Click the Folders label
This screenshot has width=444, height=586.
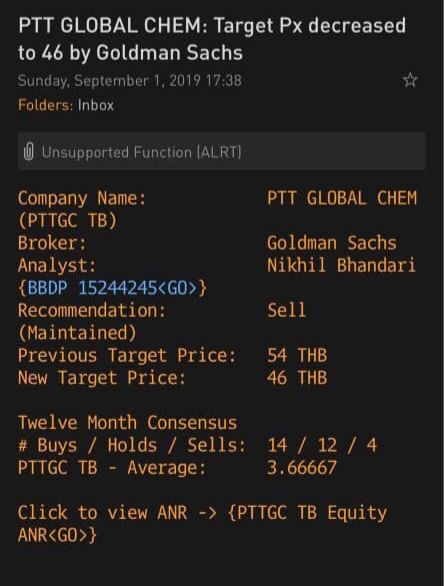coord(46,105)
